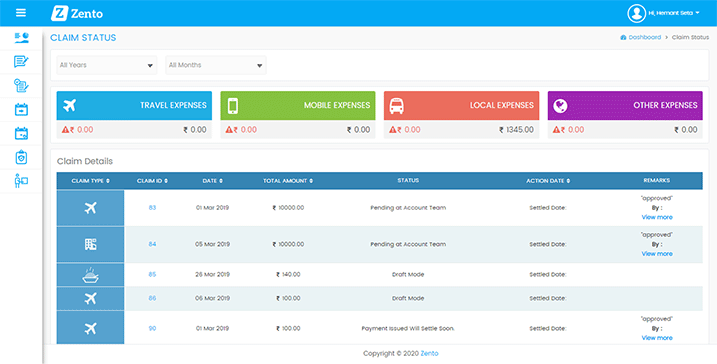This screenshot has height=364, width=717.
Task: Open claim ID 85 link
Action: [152, 274]
